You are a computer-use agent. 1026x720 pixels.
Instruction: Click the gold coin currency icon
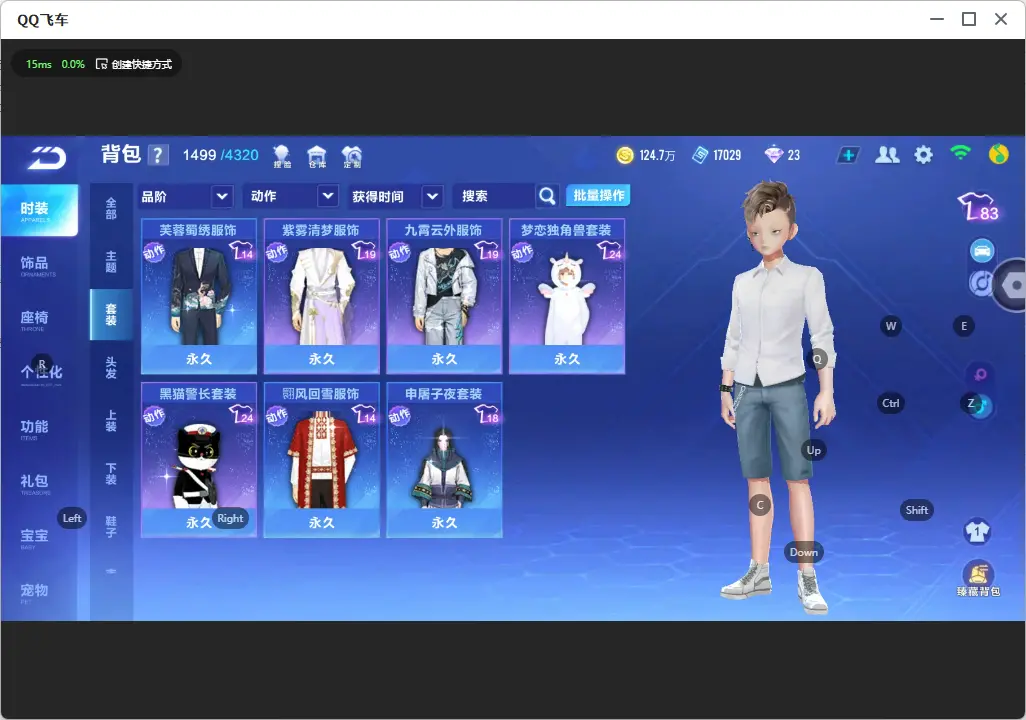click(625, 155)
